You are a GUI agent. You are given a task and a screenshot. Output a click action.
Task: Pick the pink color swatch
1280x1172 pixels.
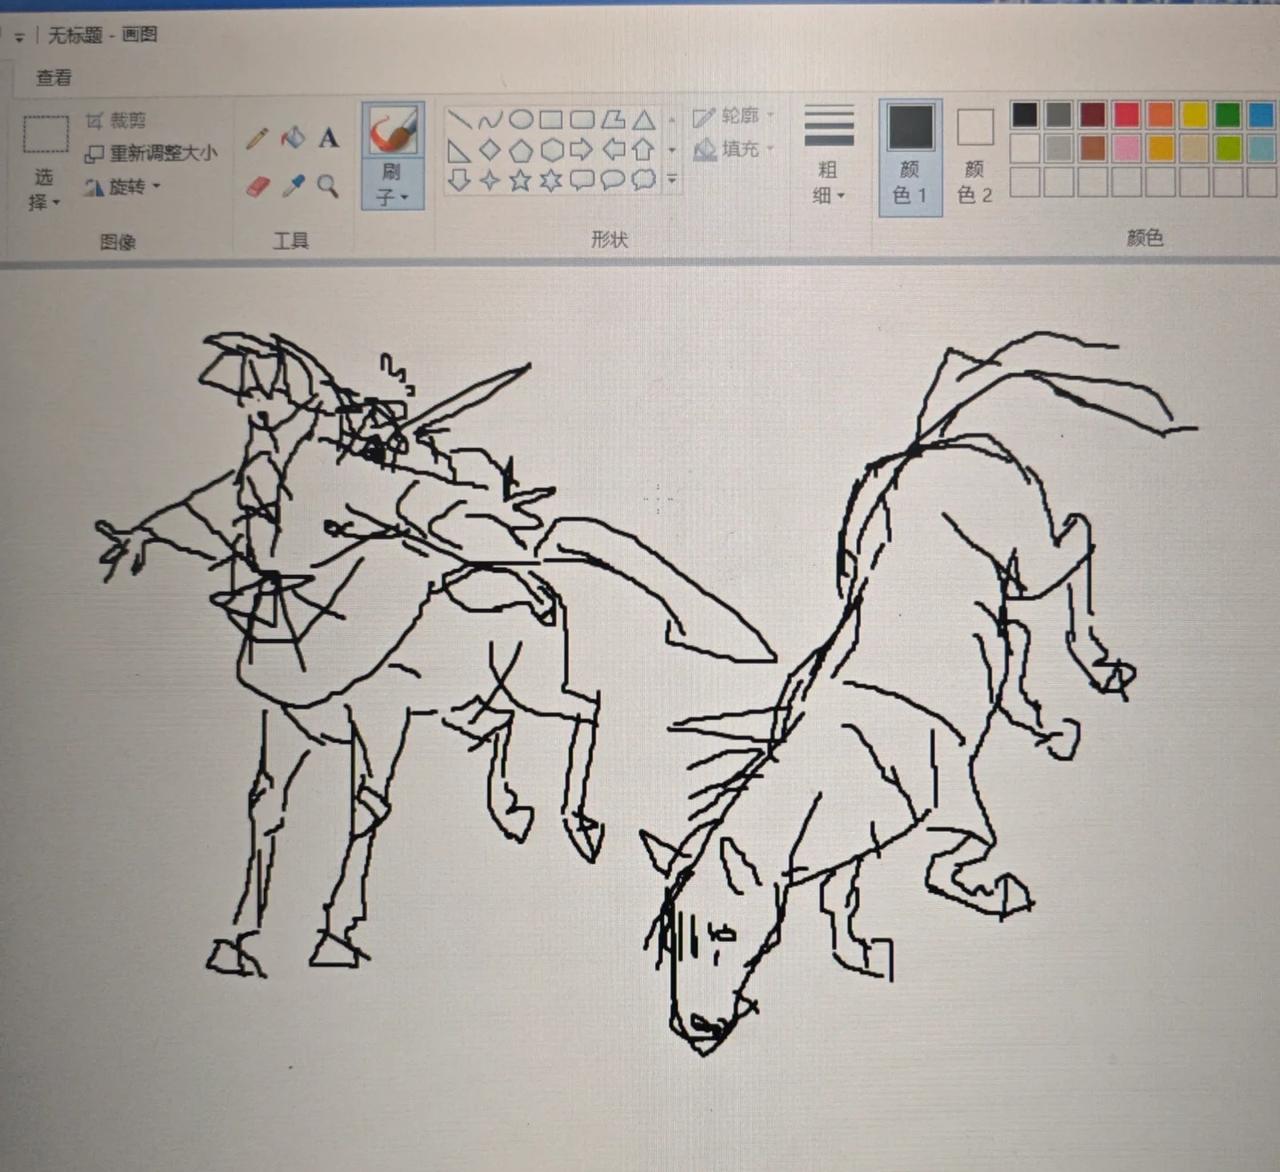point(1126,149)
